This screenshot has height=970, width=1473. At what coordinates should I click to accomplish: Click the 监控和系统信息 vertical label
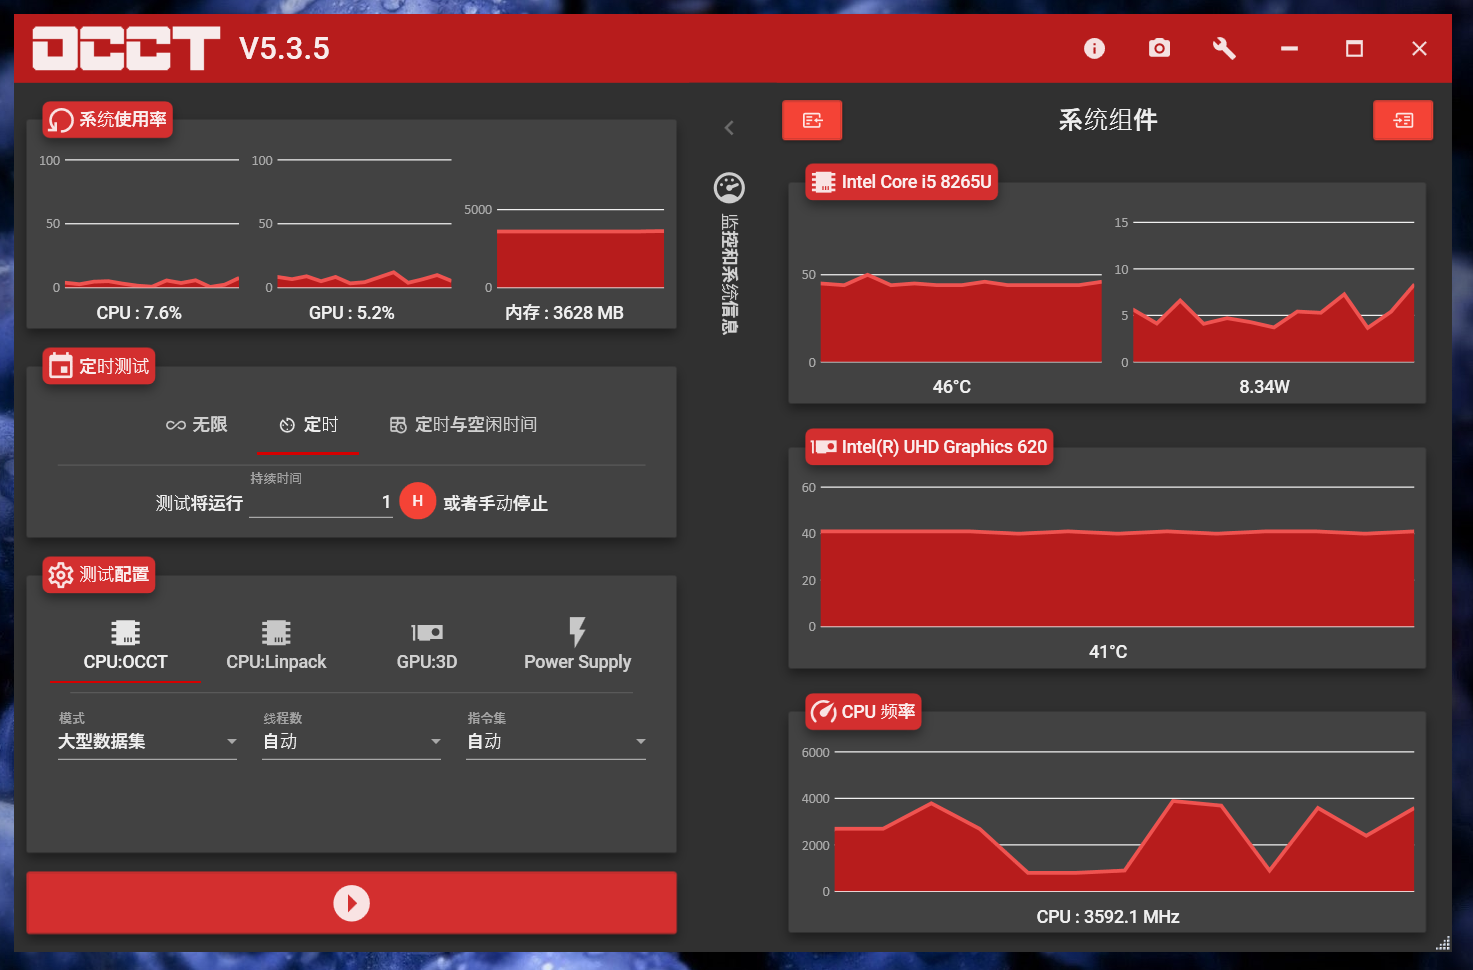click(x=730, y=274)
